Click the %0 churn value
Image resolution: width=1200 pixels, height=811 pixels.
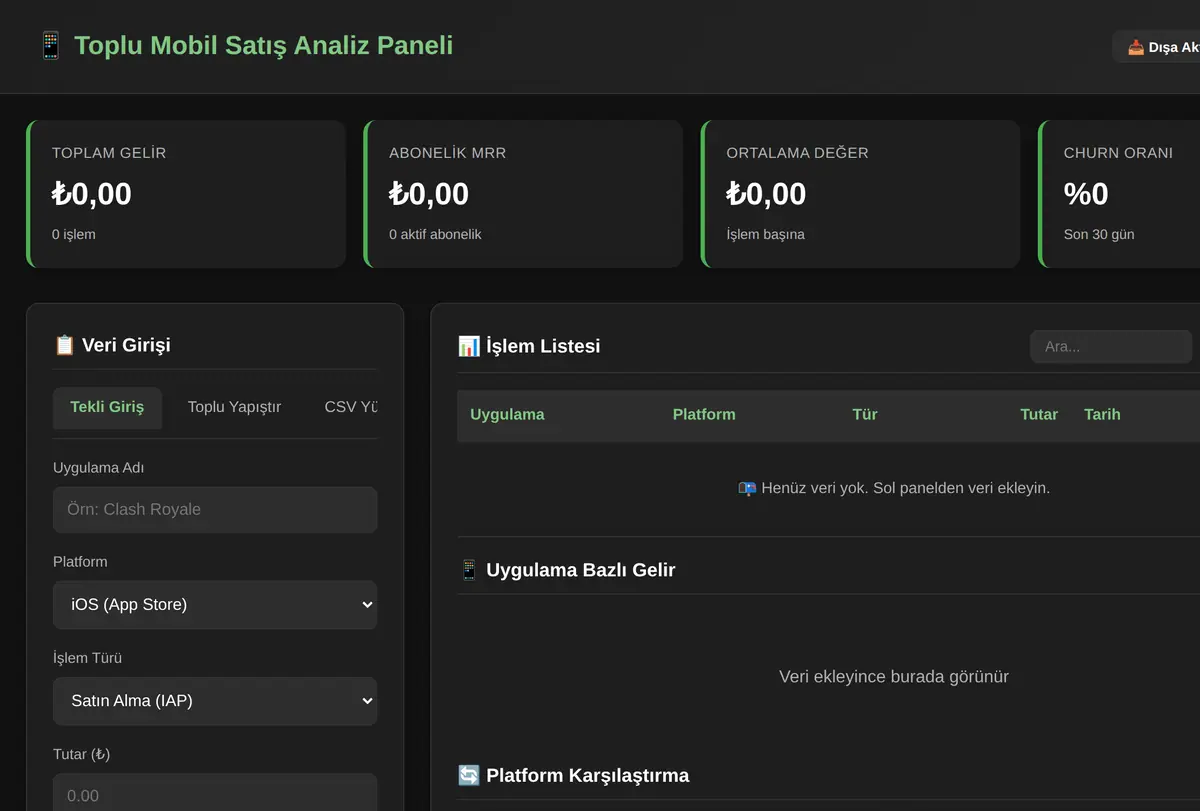[1086, 194]
